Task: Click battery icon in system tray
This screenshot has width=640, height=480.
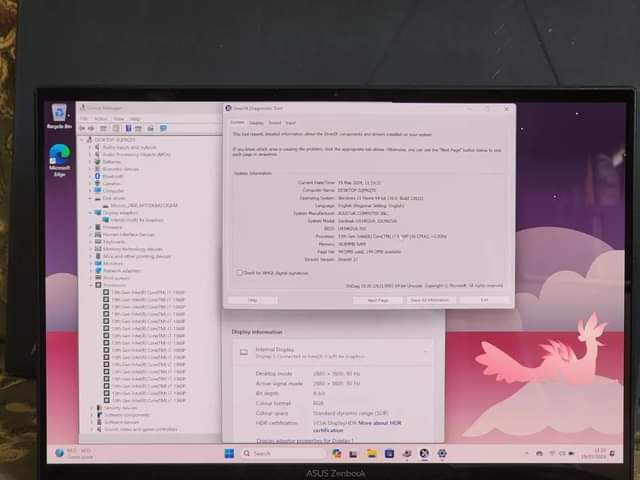Action: (571, 453)
